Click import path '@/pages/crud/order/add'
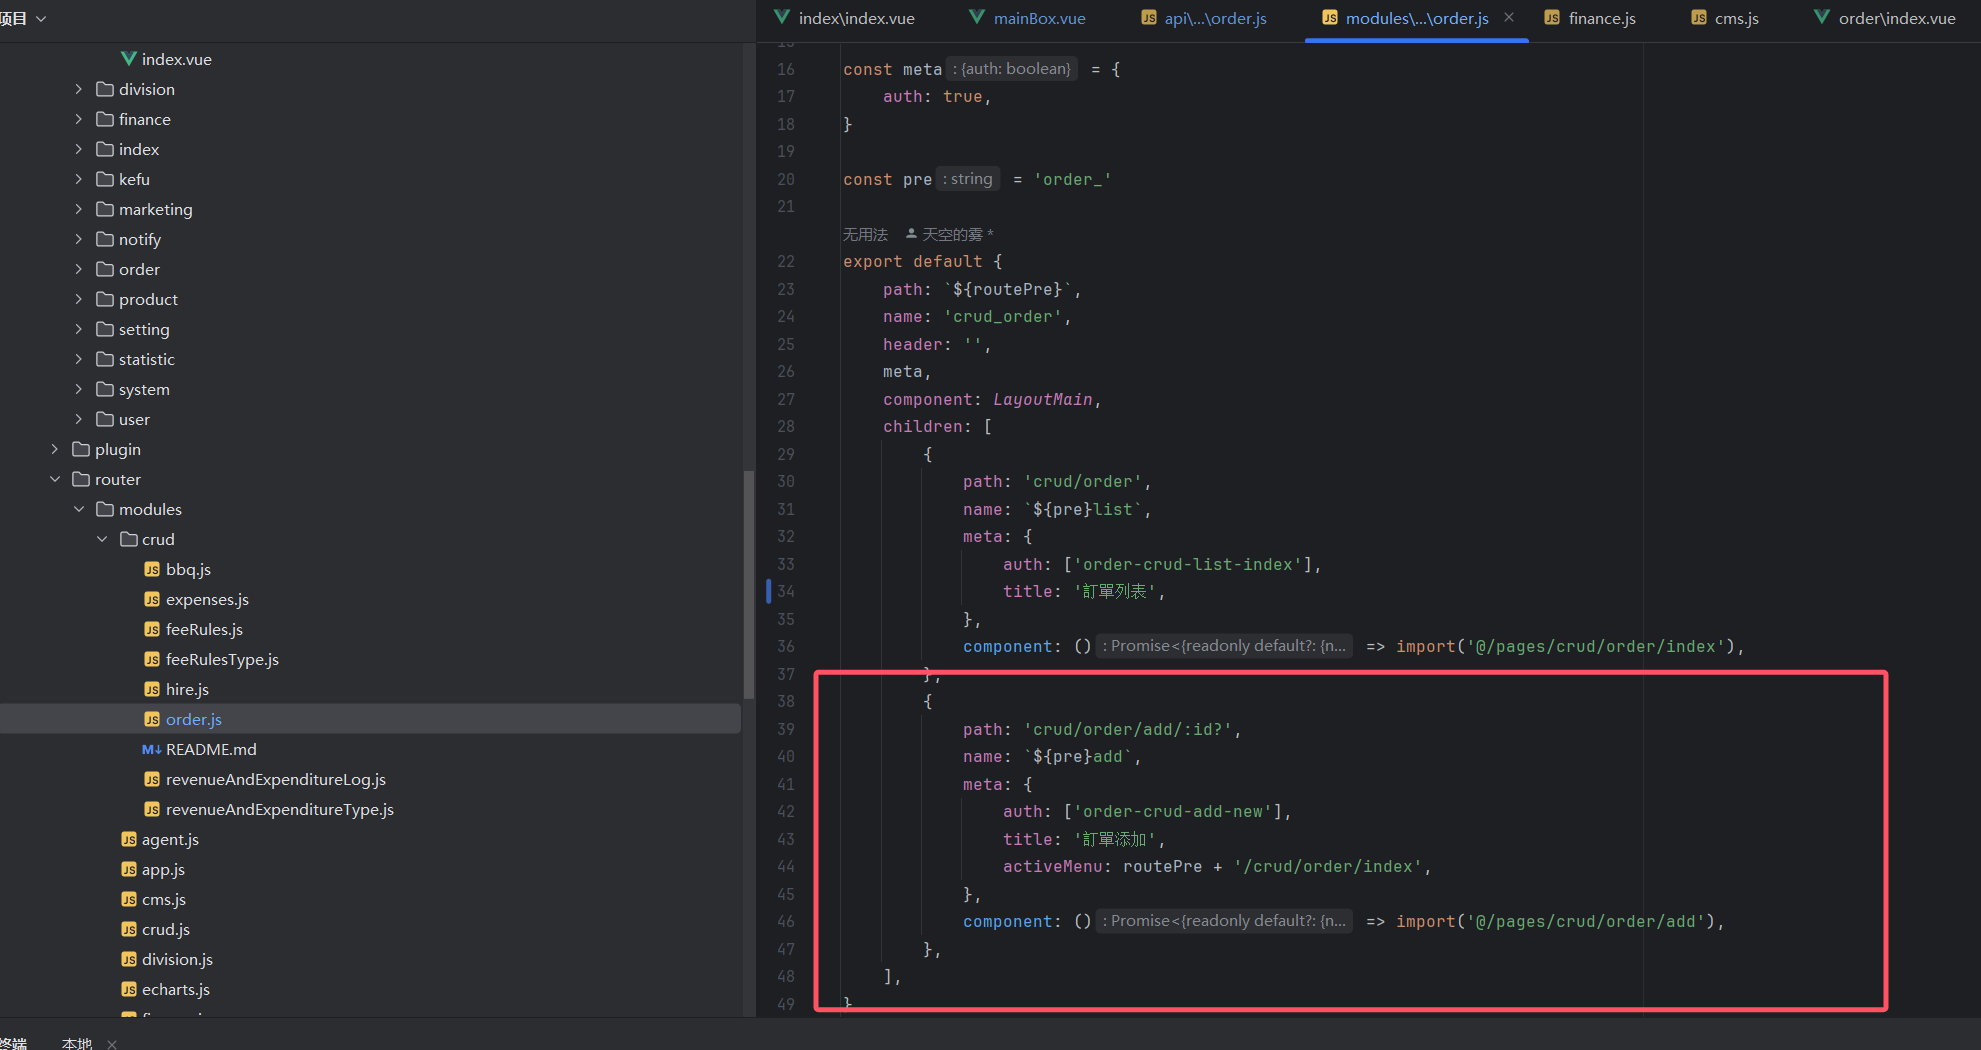The width and height of the screenshot is (1981, 1050). click(x=1586, y=921)
